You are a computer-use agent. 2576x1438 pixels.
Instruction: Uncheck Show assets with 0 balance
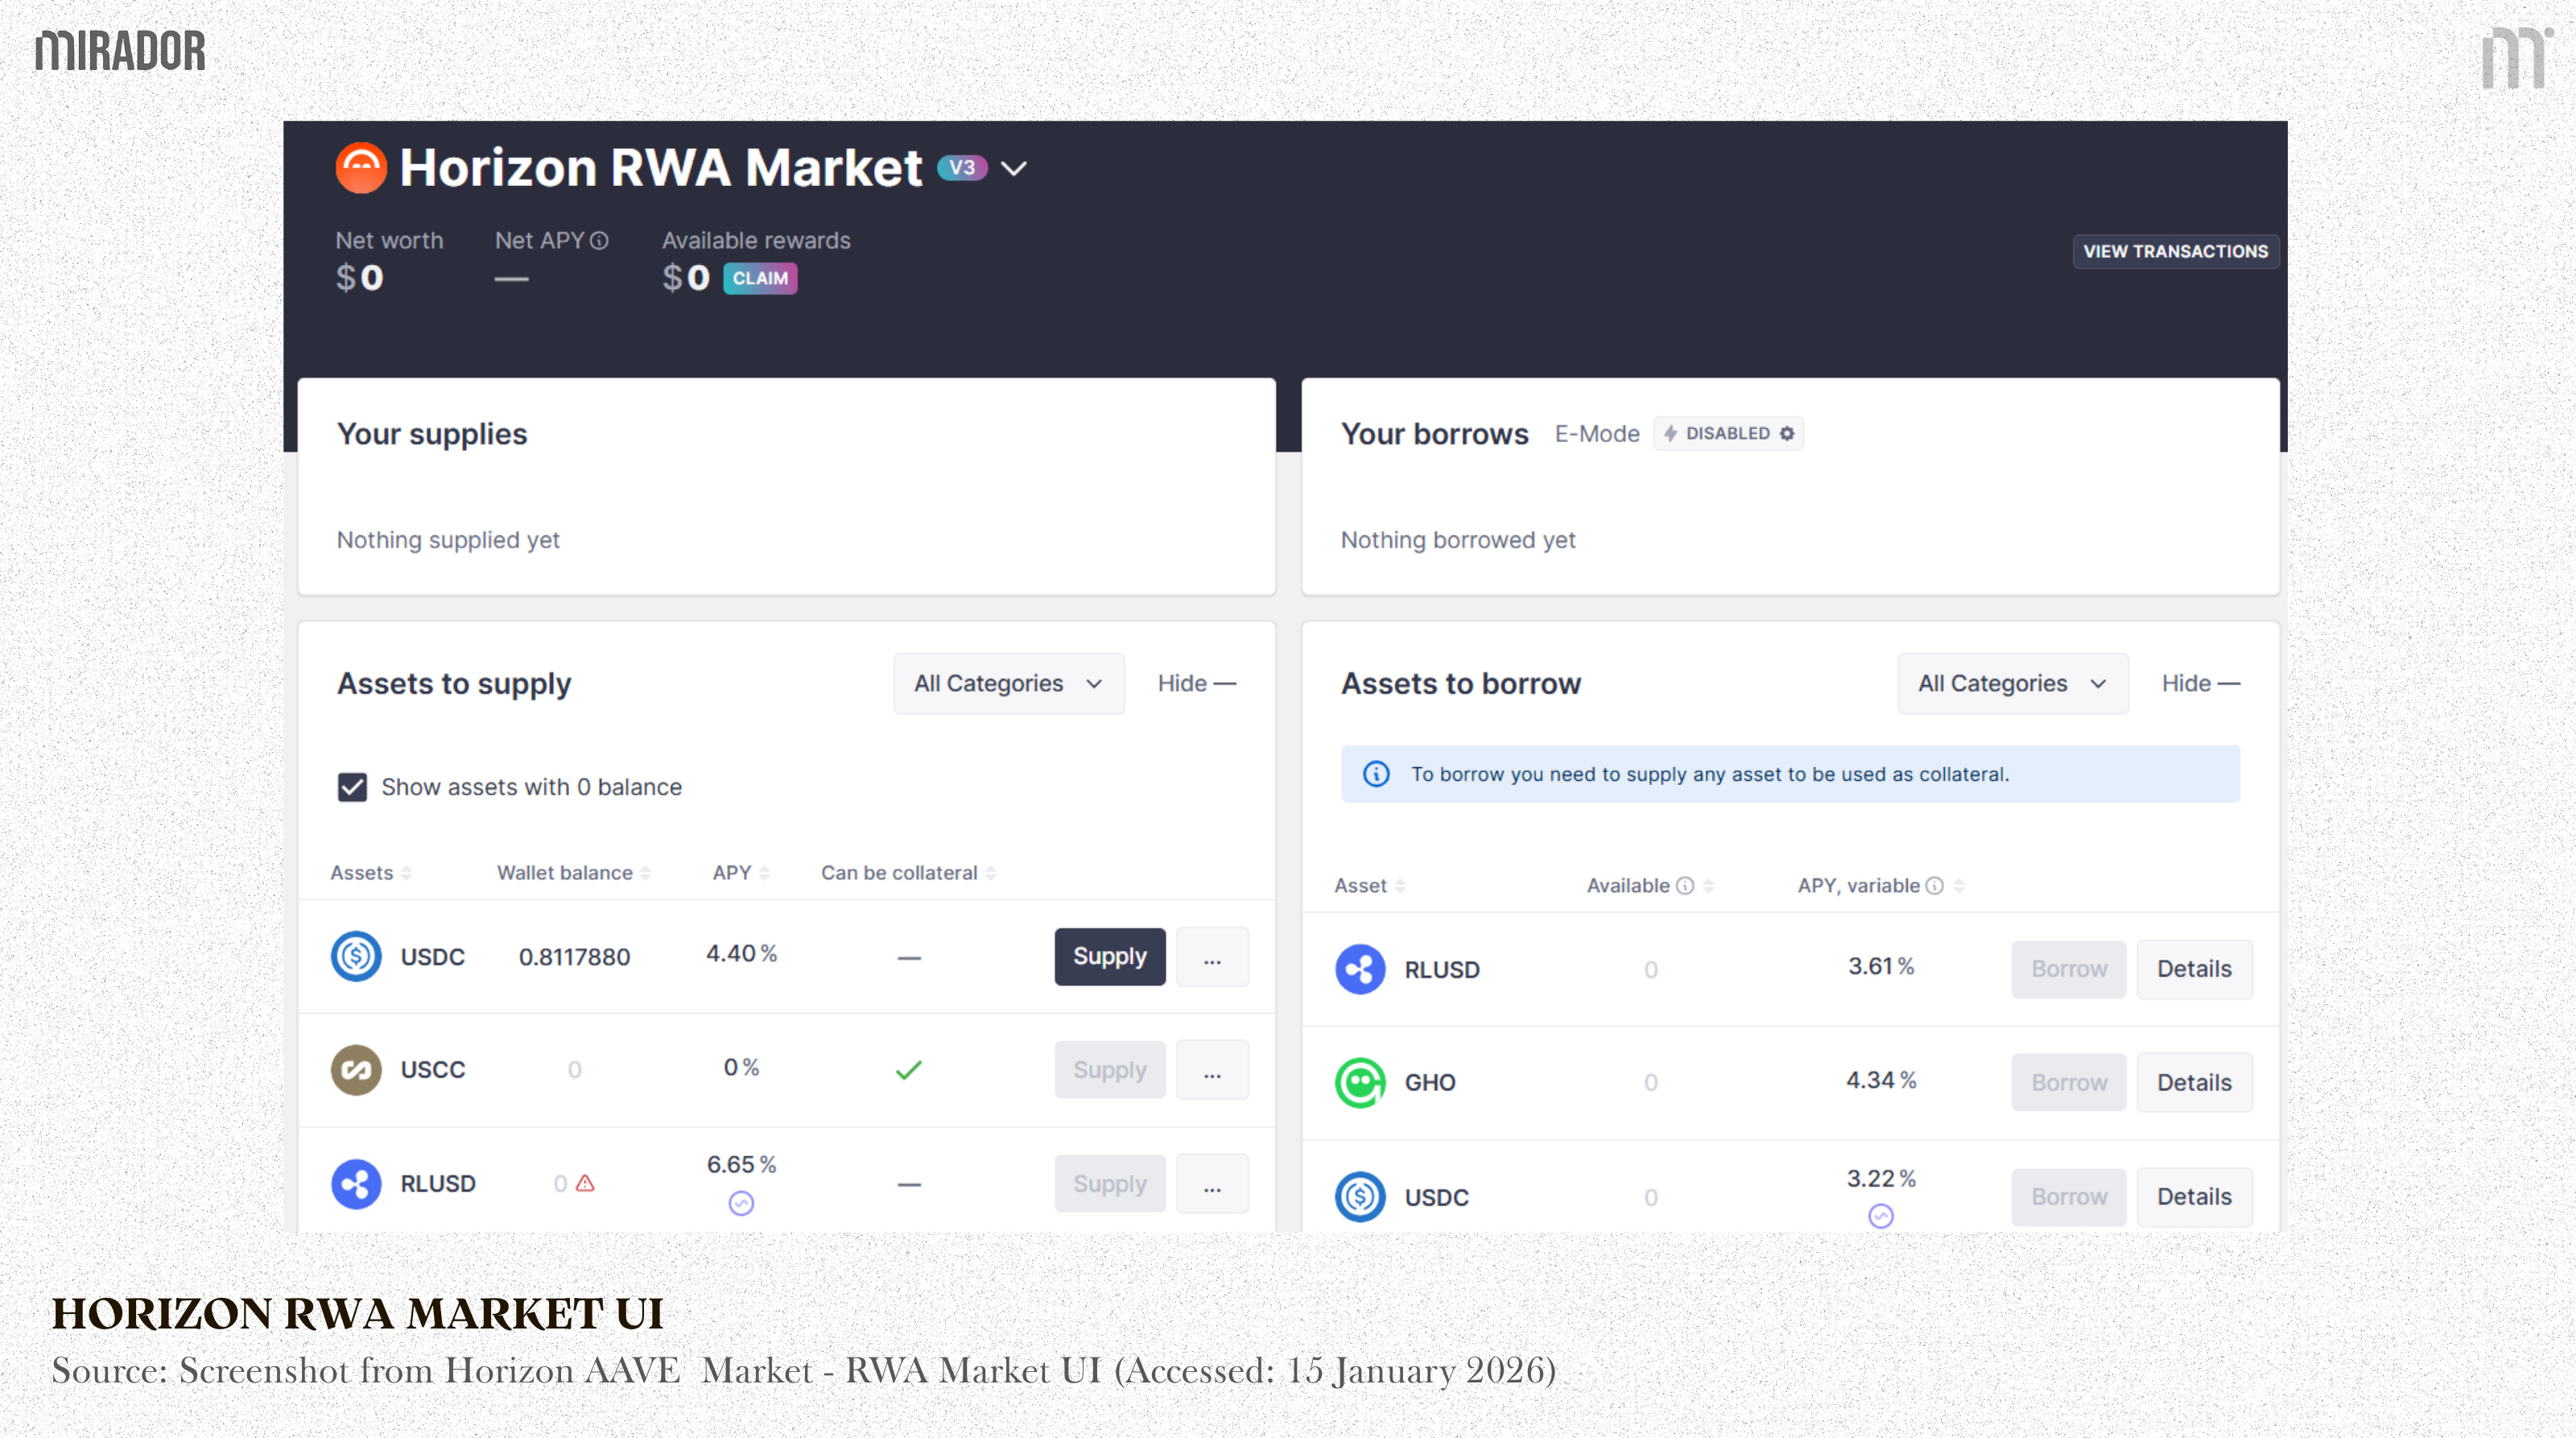click(352, 787)
